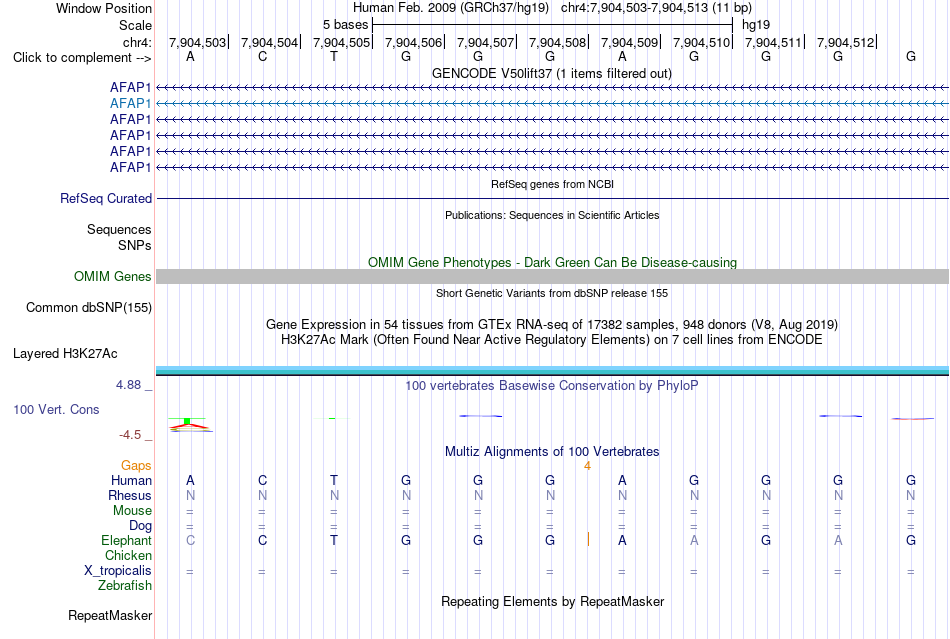Viewport: 950px width, 639px height.
Task: Click the orange insertion bar in Elephant row
Action: coord(588,539)
